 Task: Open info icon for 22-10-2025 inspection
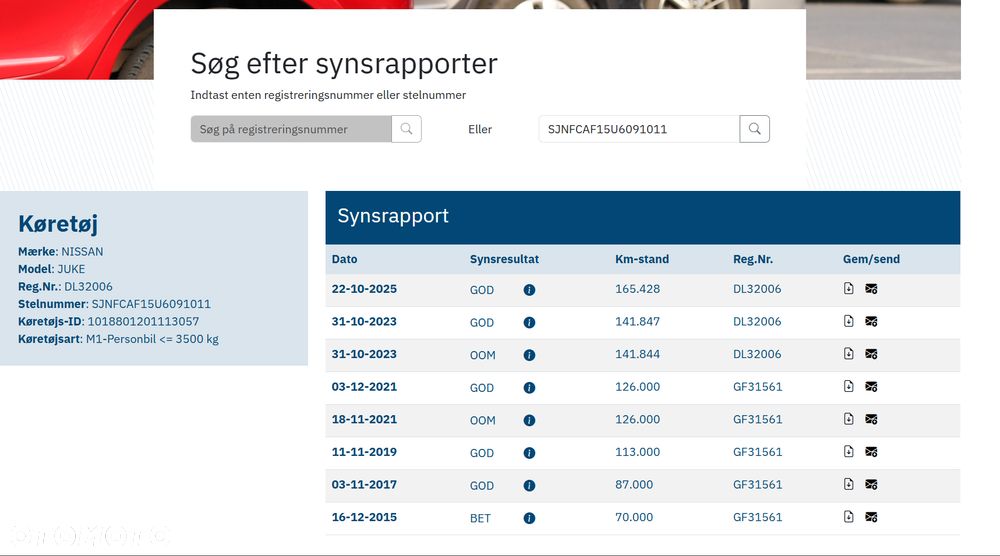(x=529, y=290)
